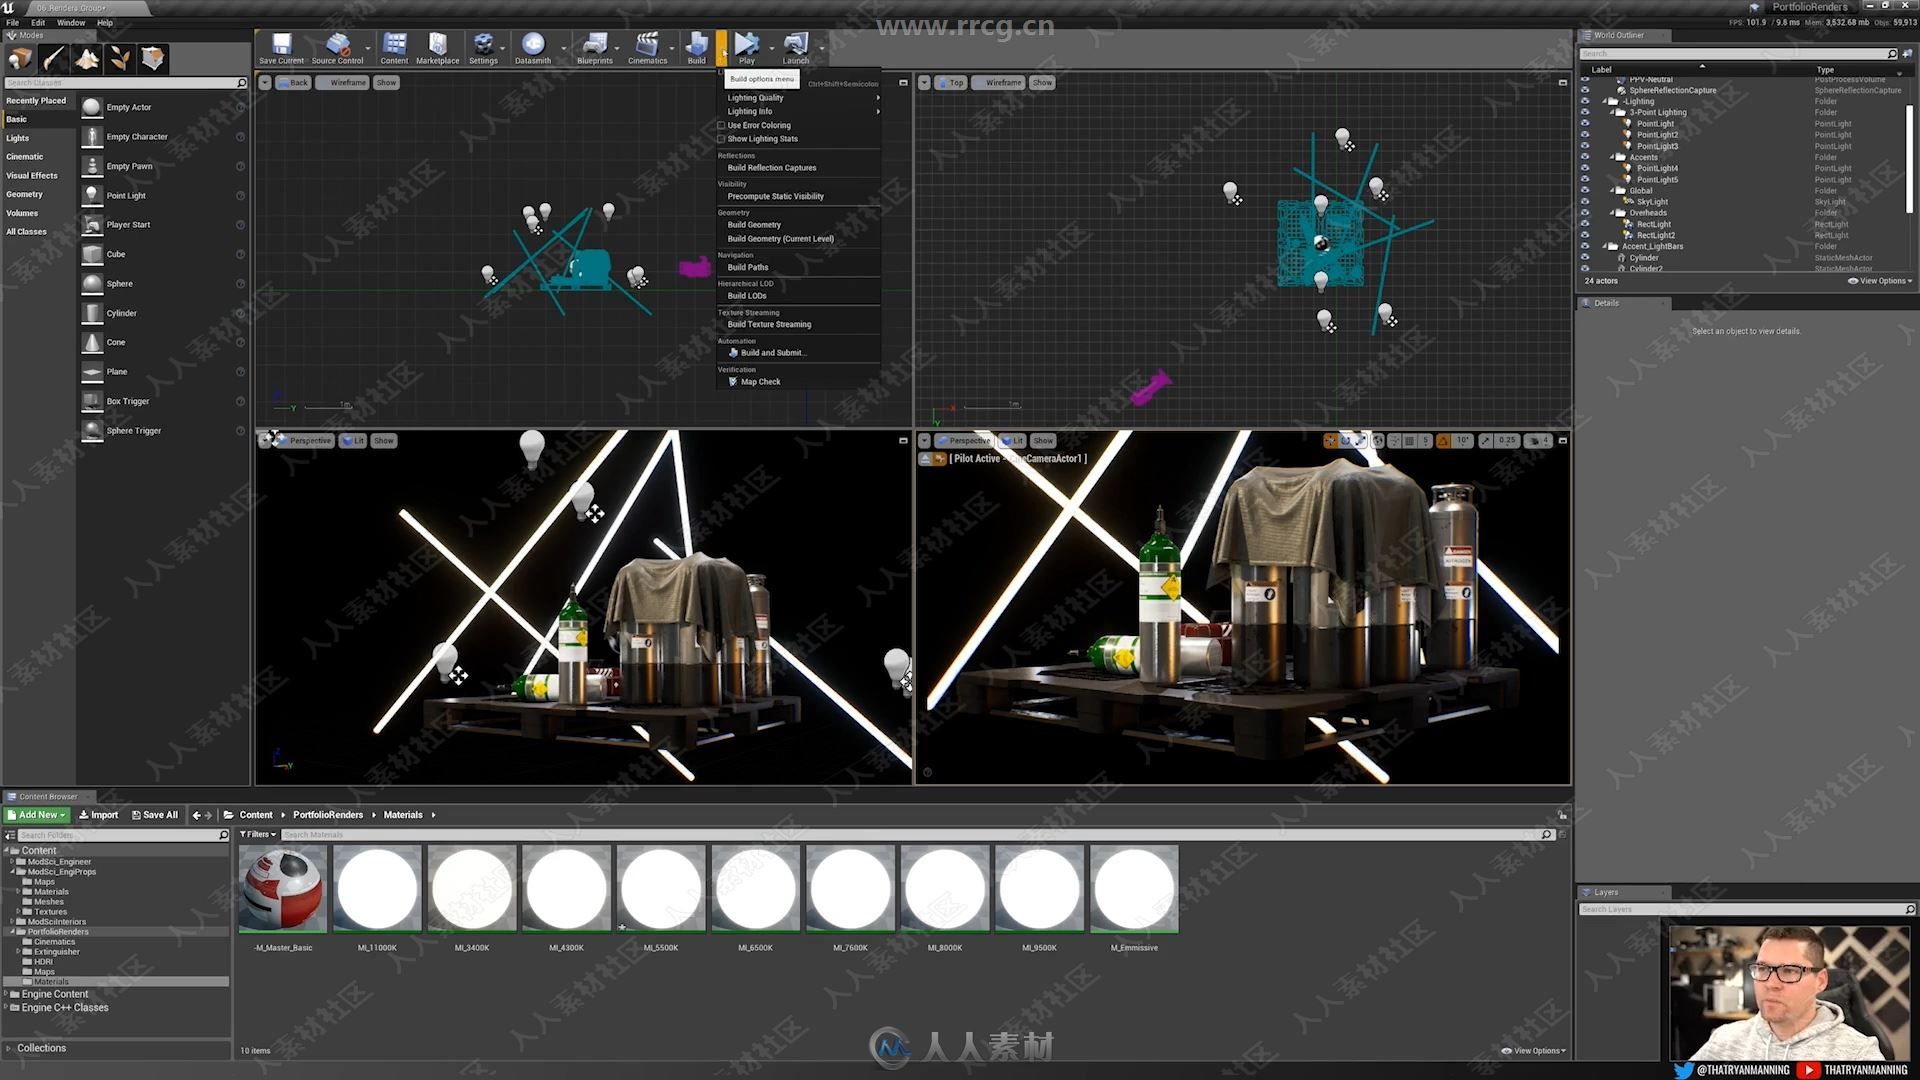Viewport: 1920px width, 1080px height.
Task: Switch to Landscape mode icon
Action: click(87, 59)
